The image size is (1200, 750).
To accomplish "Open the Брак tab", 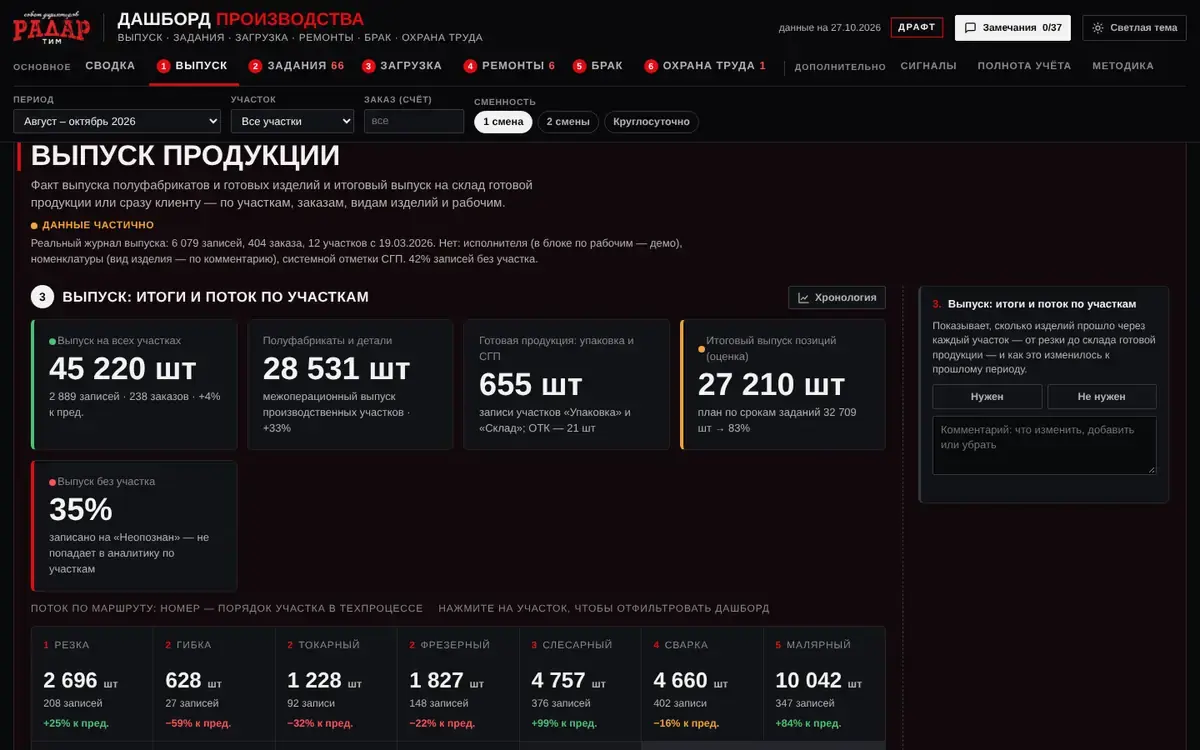I will coord(598,66).
